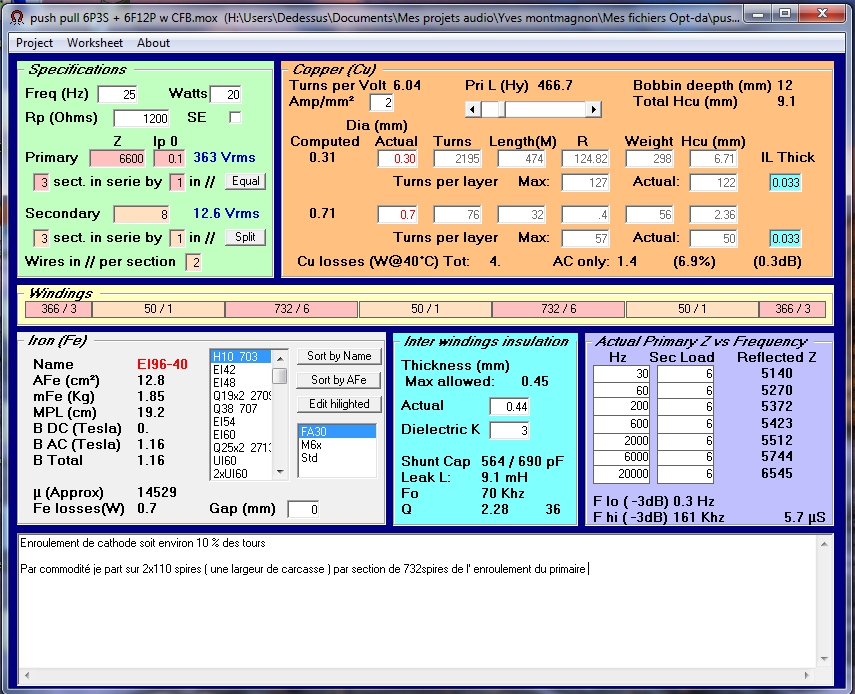Viewport: 855px width, 694px height.
Task: Click notes area scroll up arrow
Action: point(824,544)
